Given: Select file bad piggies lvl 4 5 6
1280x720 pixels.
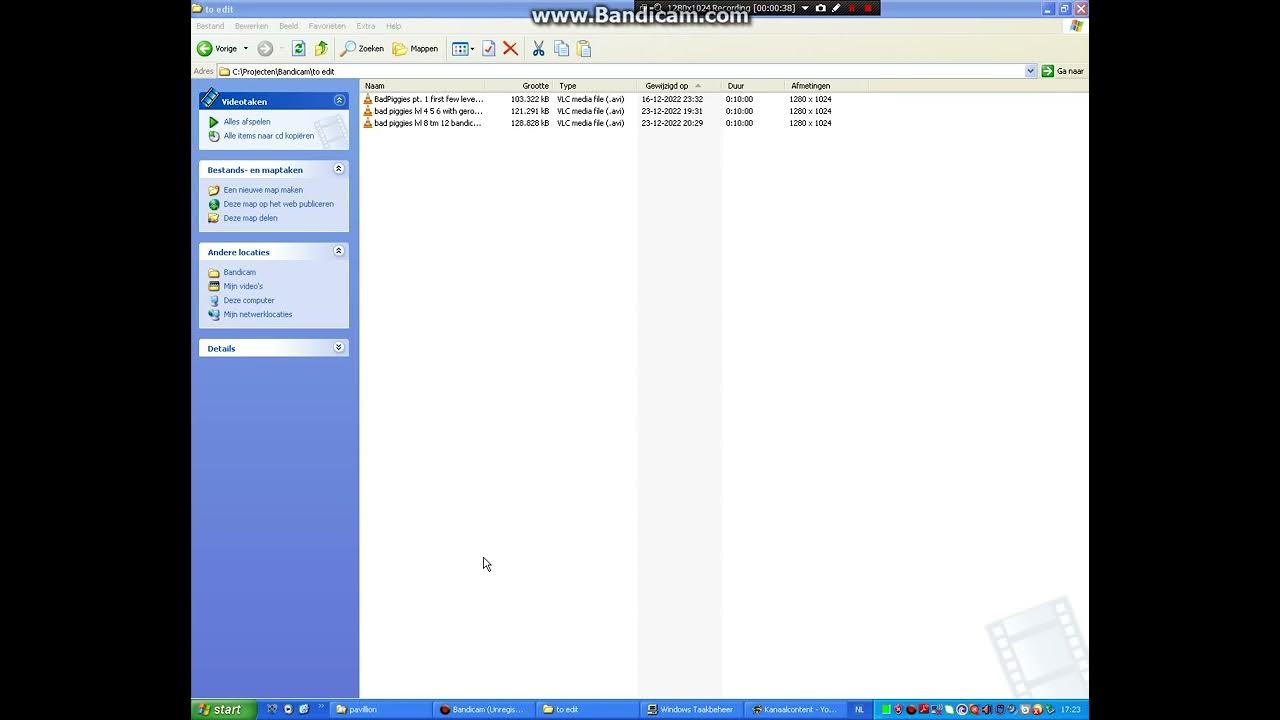Looking at the screenshot, I should coord(423,111).
